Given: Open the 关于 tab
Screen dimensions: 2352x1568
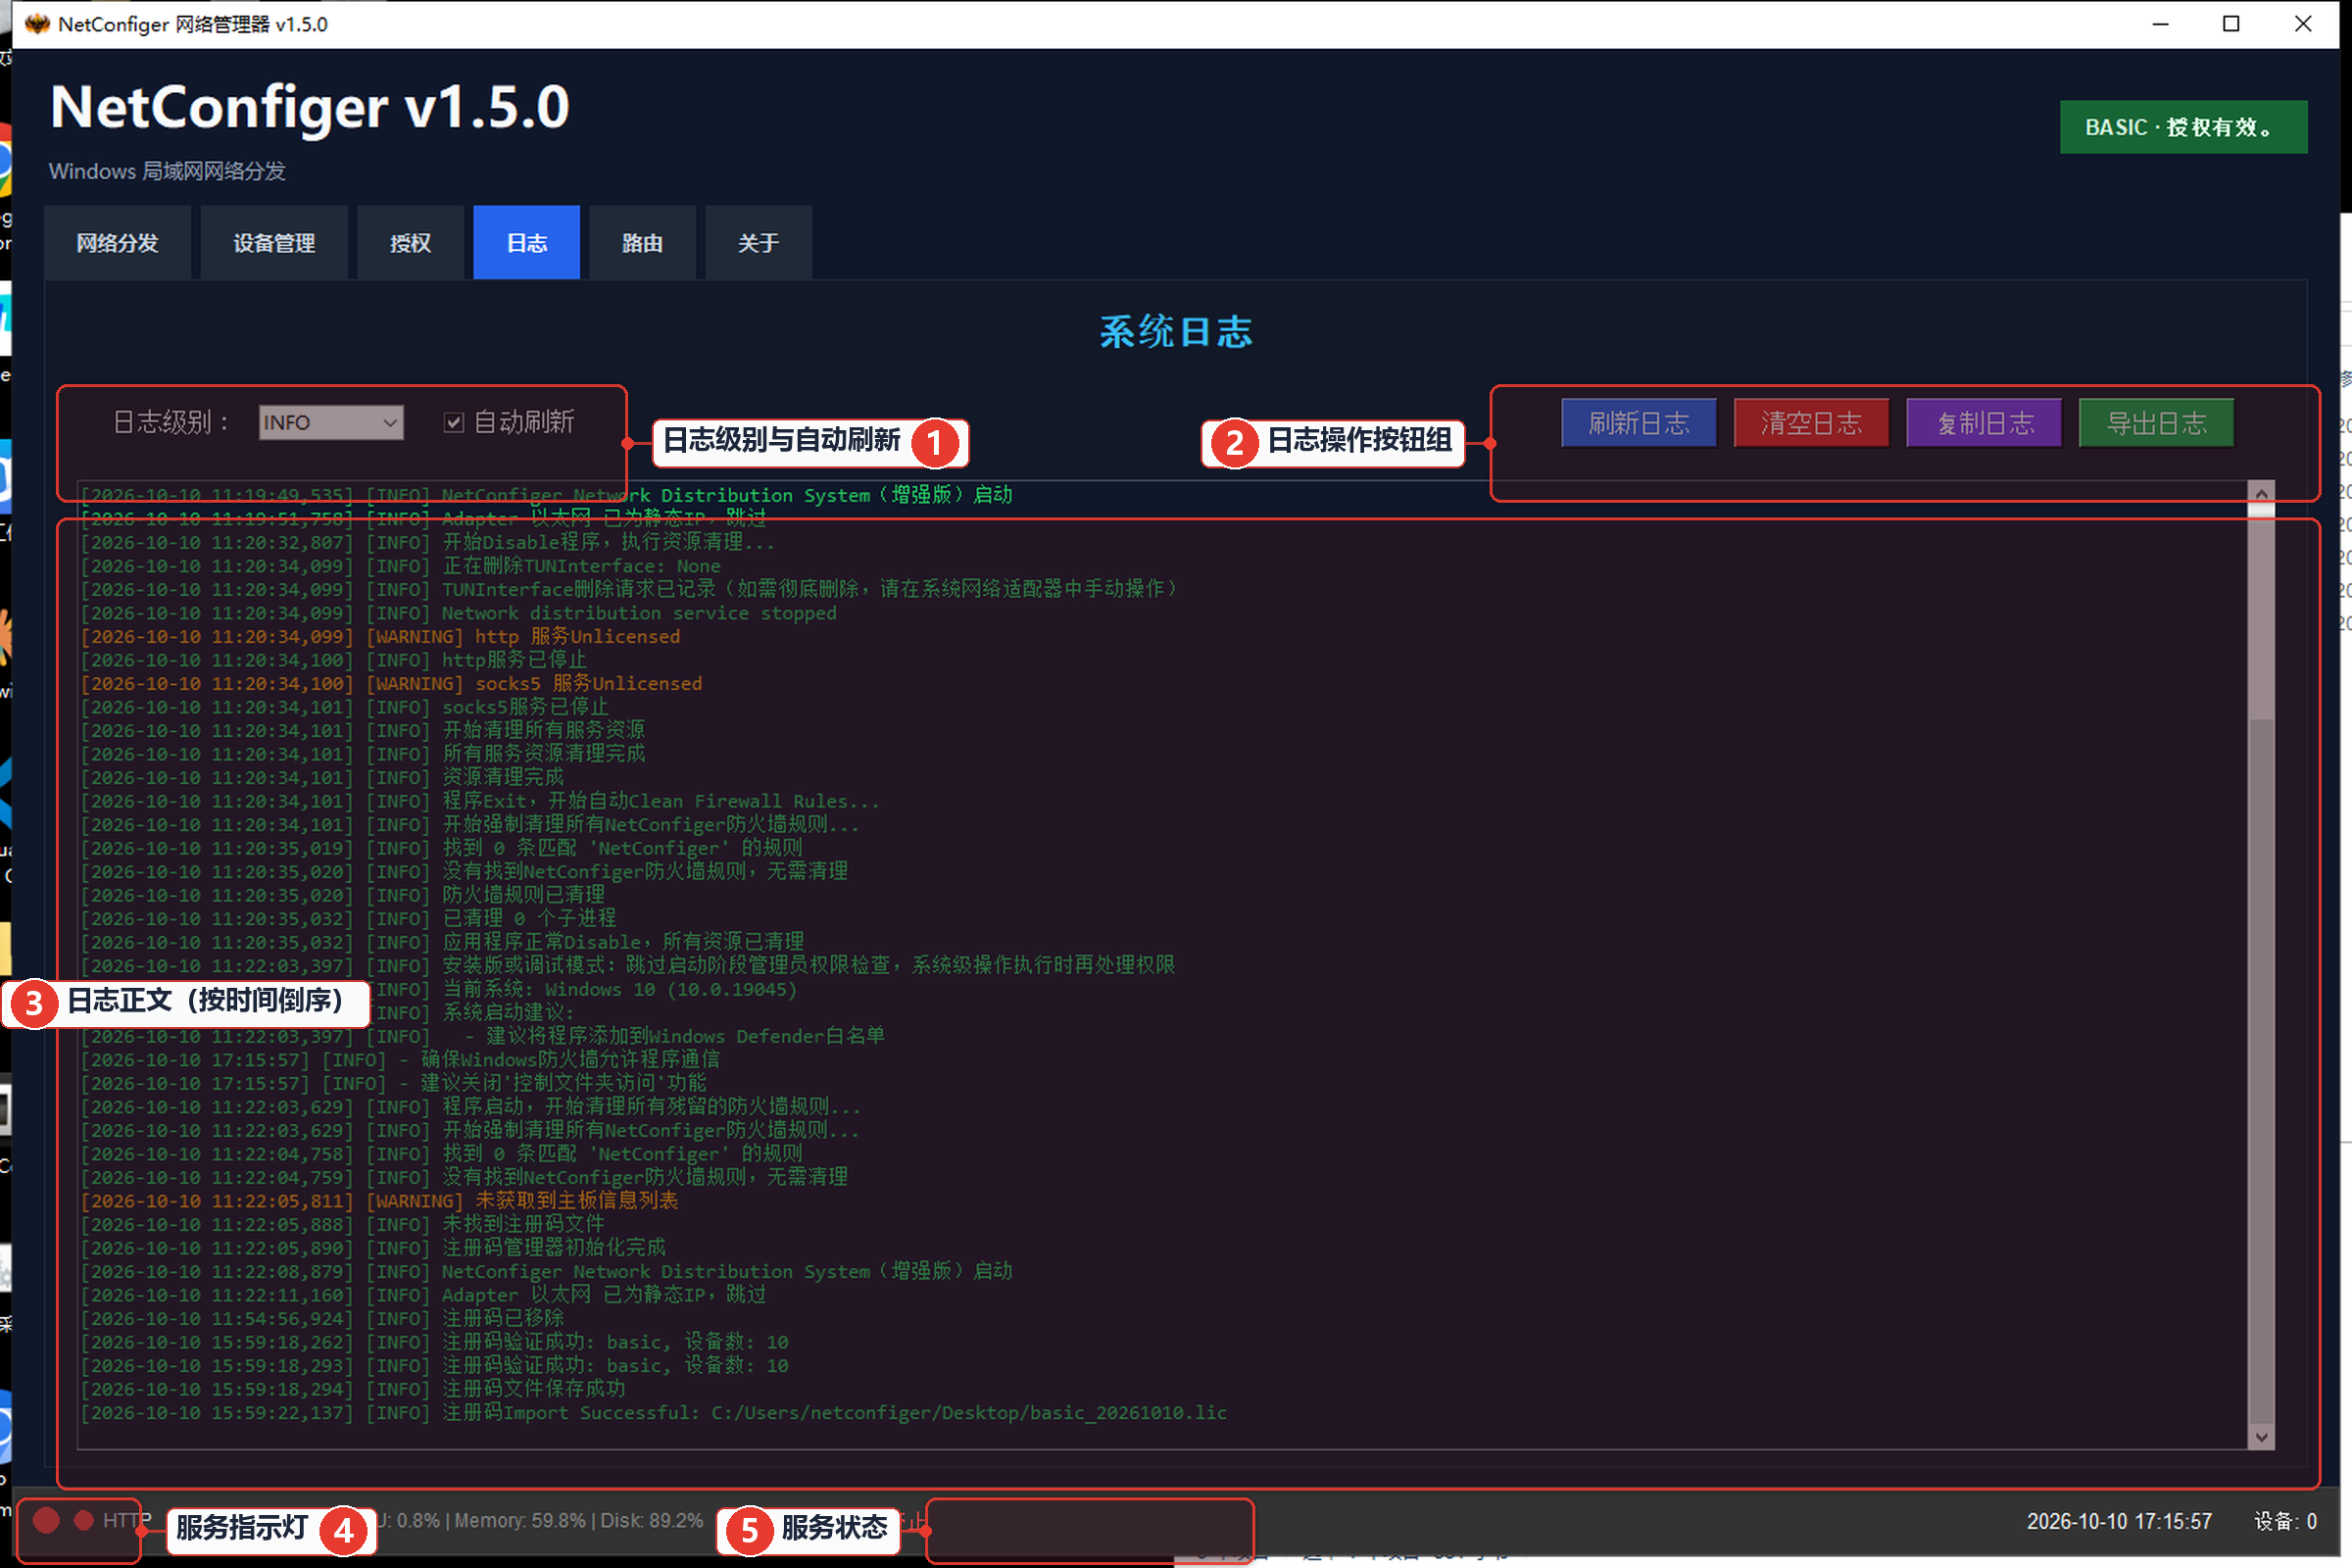Looking at the screenshot, I should coord(758,243).
